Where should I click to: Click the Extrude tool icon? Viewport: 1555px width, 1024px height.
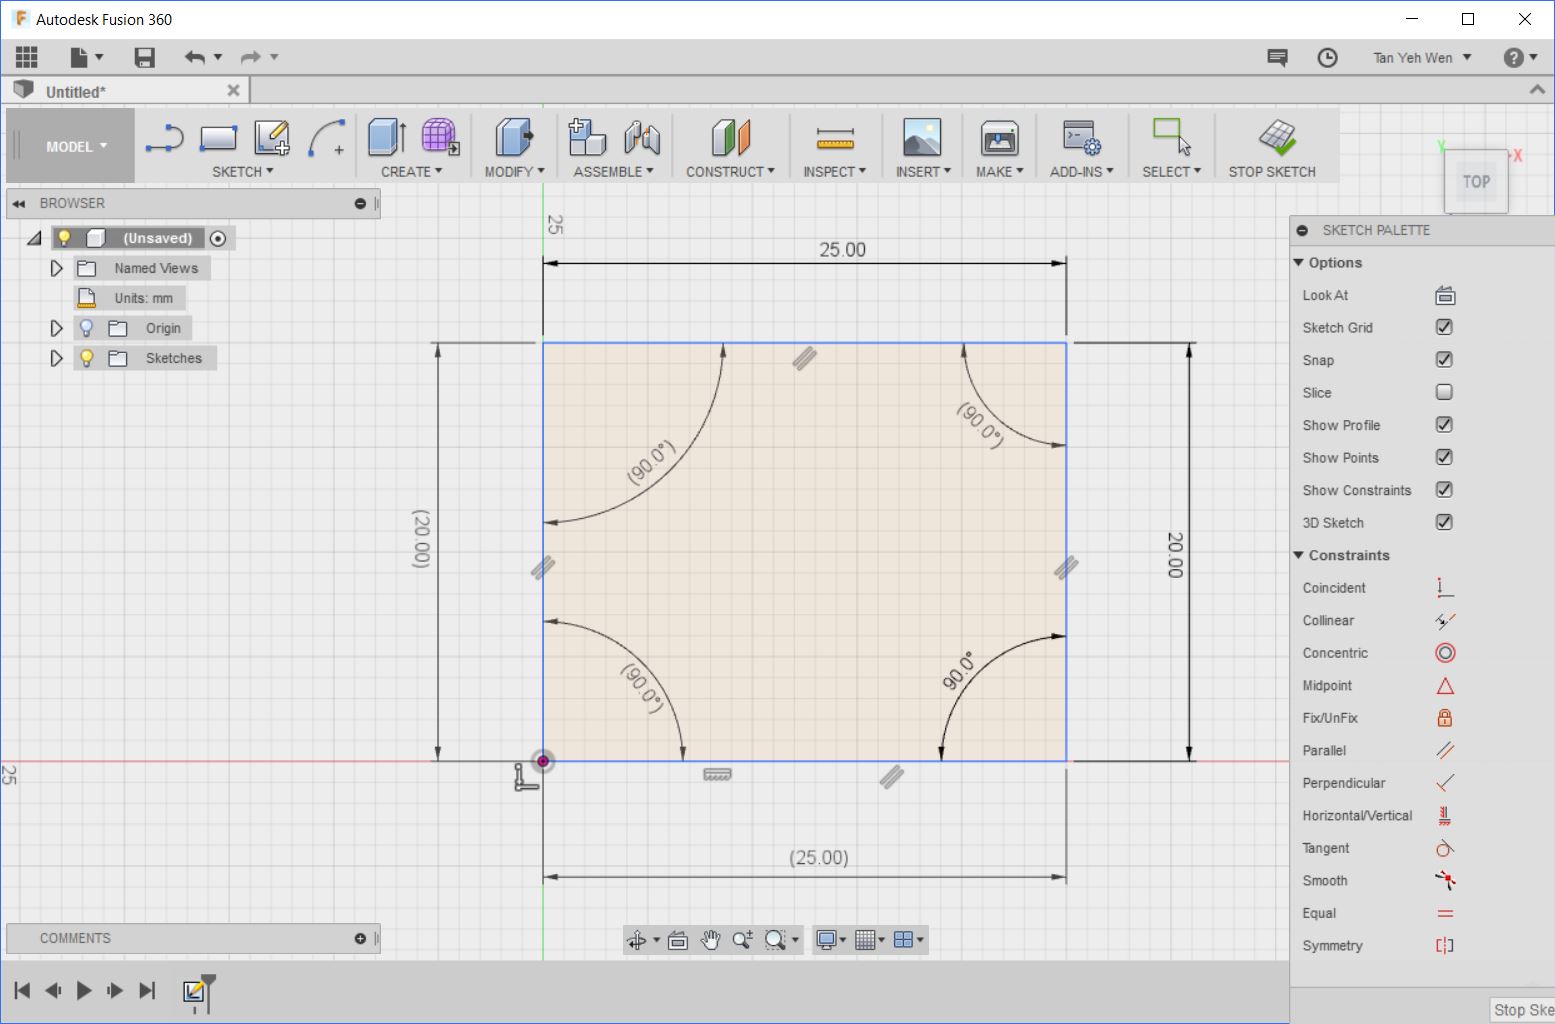(387, 137)
